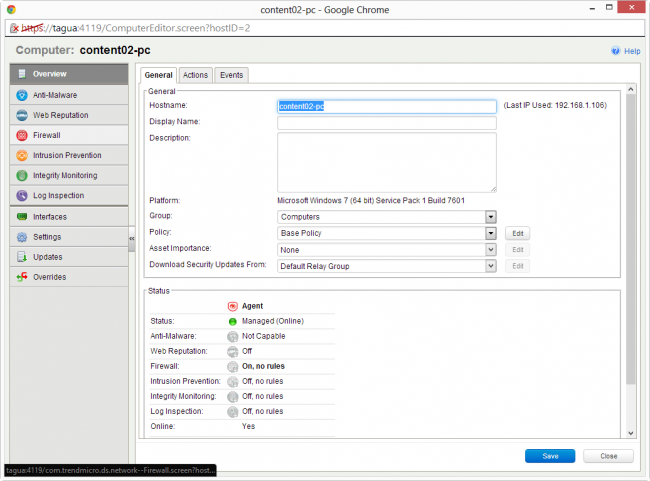650x481 pixels.
Task: Open Log Inspection magnifier icon
Action: (x=22, y=195)
